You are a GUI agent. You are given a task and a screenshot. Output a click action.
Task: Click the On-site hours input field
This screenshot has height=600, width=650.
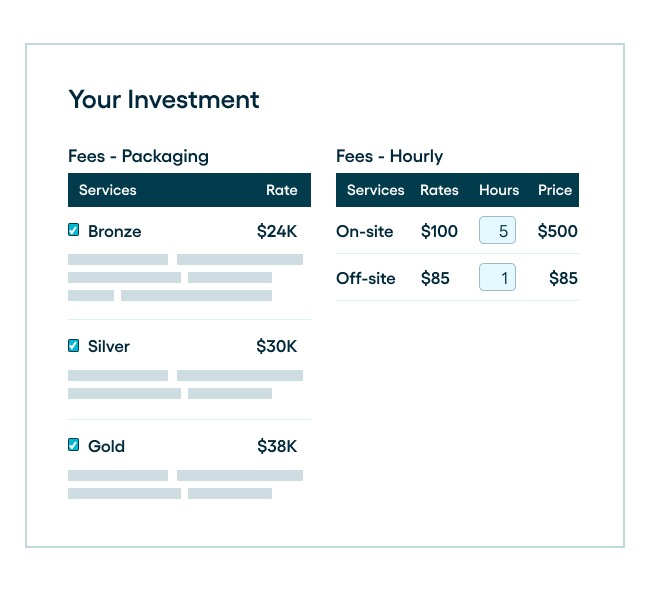click(497, 231)
